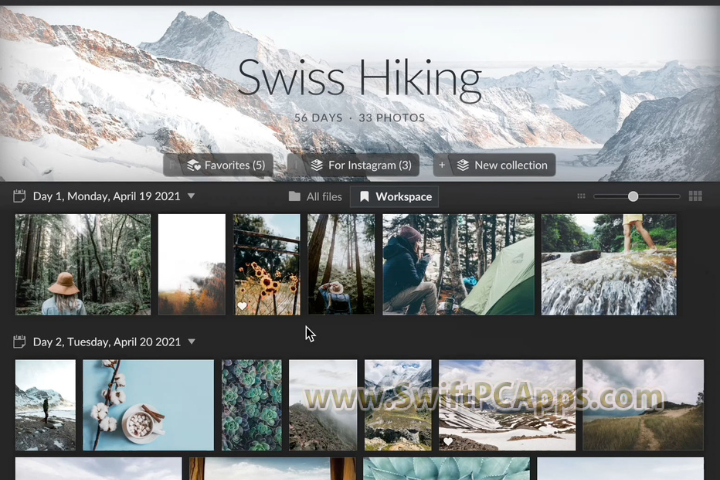
Task: Select the woman in hat forest photo
Action: [83, 264]
